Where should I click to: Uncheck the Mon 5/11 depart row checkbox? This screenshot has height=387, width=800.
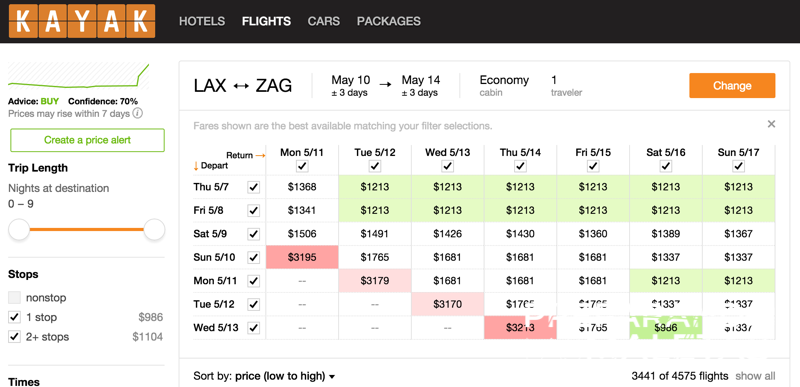[x=254, y=281]
